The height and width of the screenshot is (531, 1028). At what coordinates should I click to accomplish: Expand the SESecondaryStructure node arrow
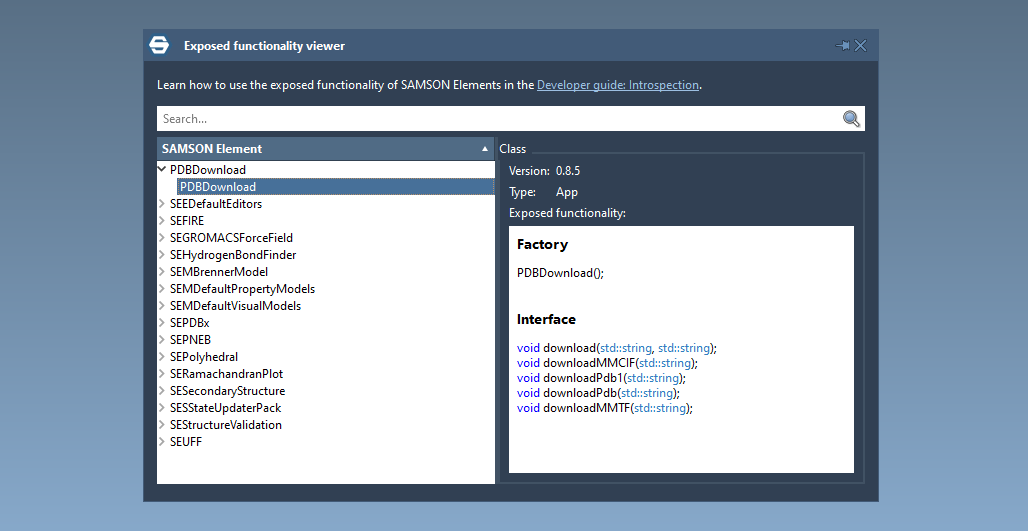coord(162,391)
